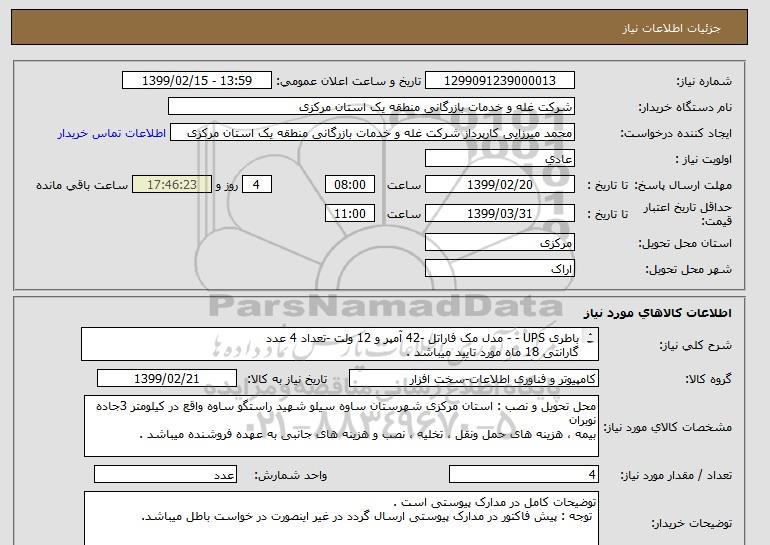Click remaining time countdown 17:46:23
Screen dimensions: 770x545
[x=172, y=185]
